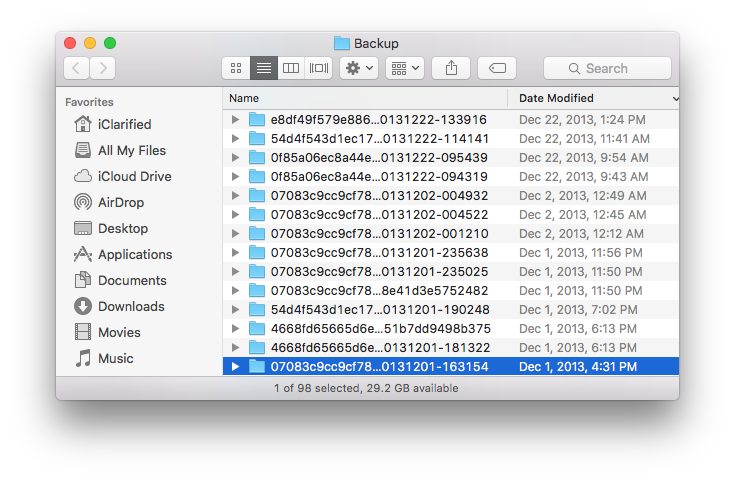Expand the selected 07083c9cc9cf78...163154 folder
The image size is (735, 480).
tap(235, 367)
